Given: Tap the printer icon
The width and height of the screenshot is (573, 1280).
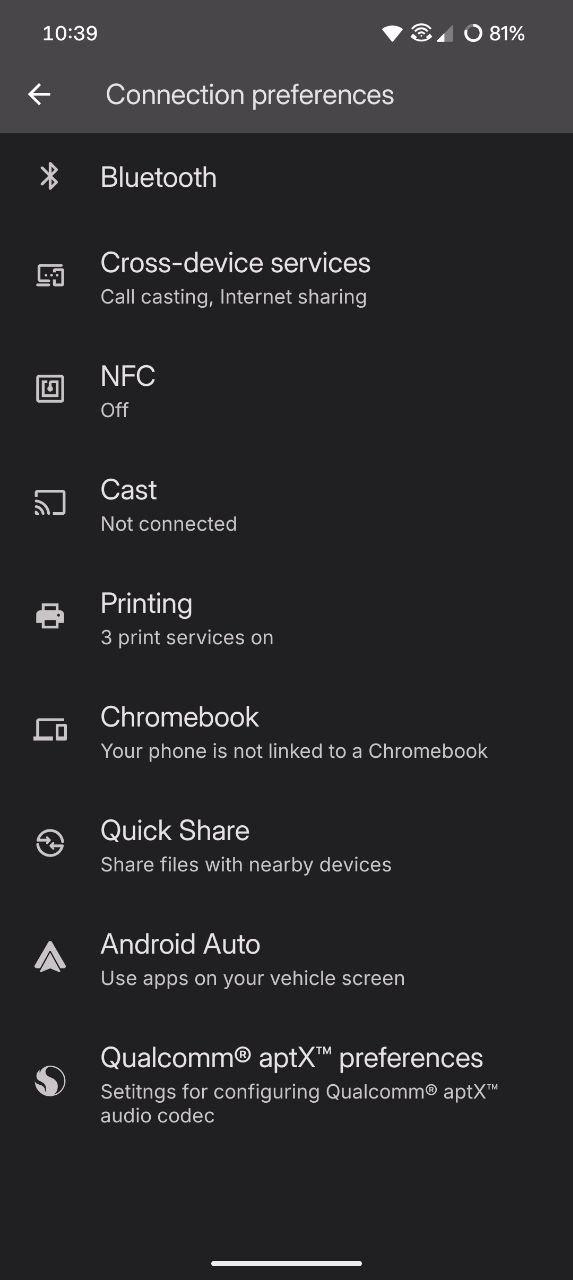Looking at the screenshot, I should [x=50, y=616].
